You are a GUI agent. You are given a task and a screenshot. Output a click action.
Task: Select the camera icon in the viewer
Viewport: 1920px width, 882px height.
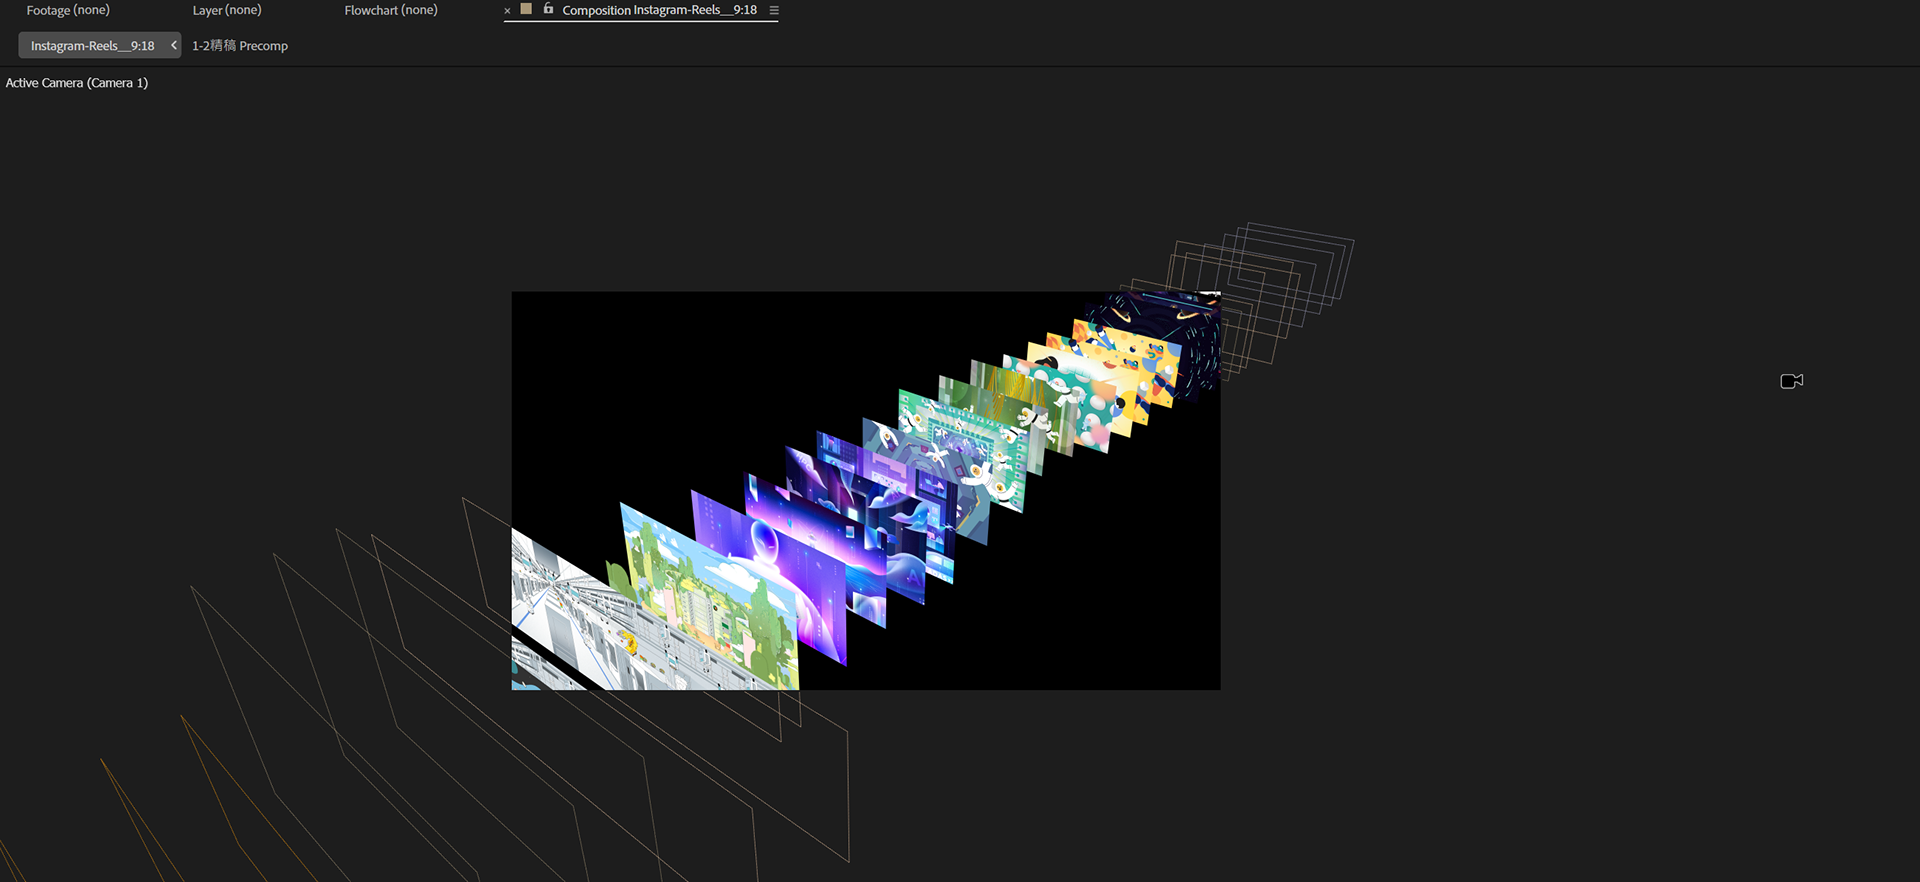click(x=1792, y=381)
